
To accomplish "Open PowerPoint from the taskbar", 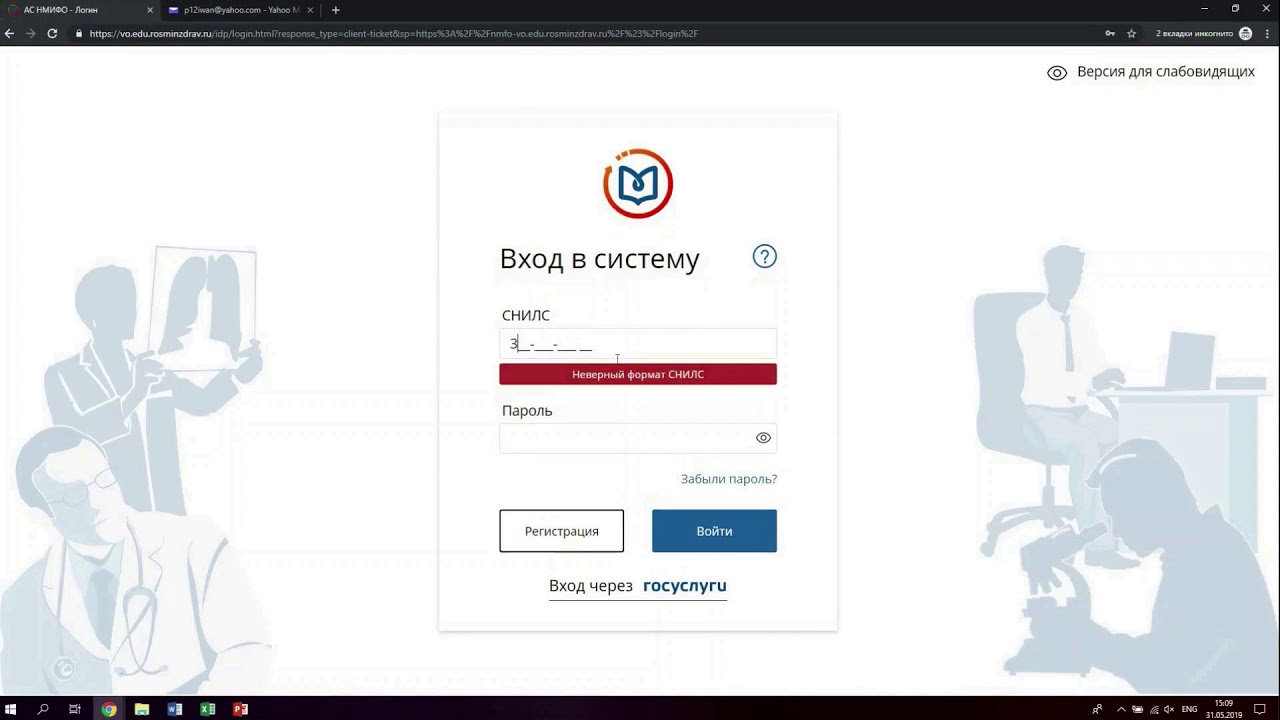I will 240,709.
